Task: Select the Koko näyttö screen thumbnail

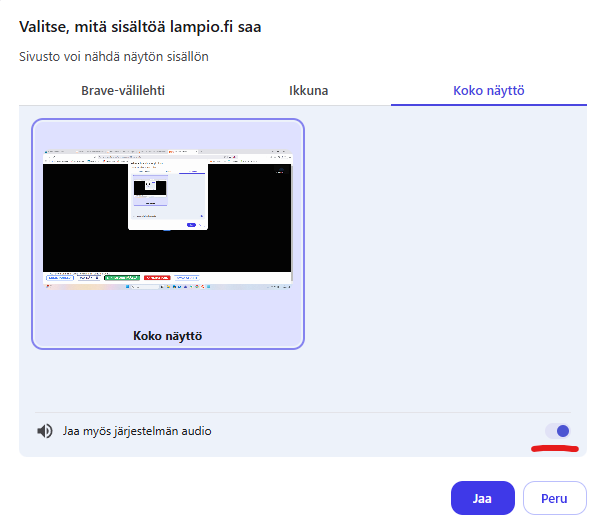Action: (168, 234)
